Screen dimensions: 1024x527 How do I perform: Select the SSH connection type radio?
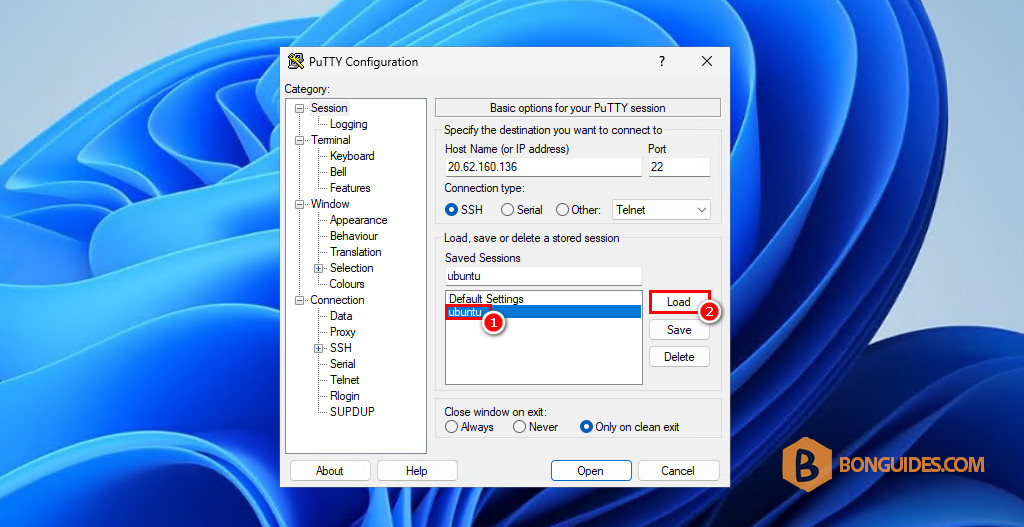tap(451, 210)
